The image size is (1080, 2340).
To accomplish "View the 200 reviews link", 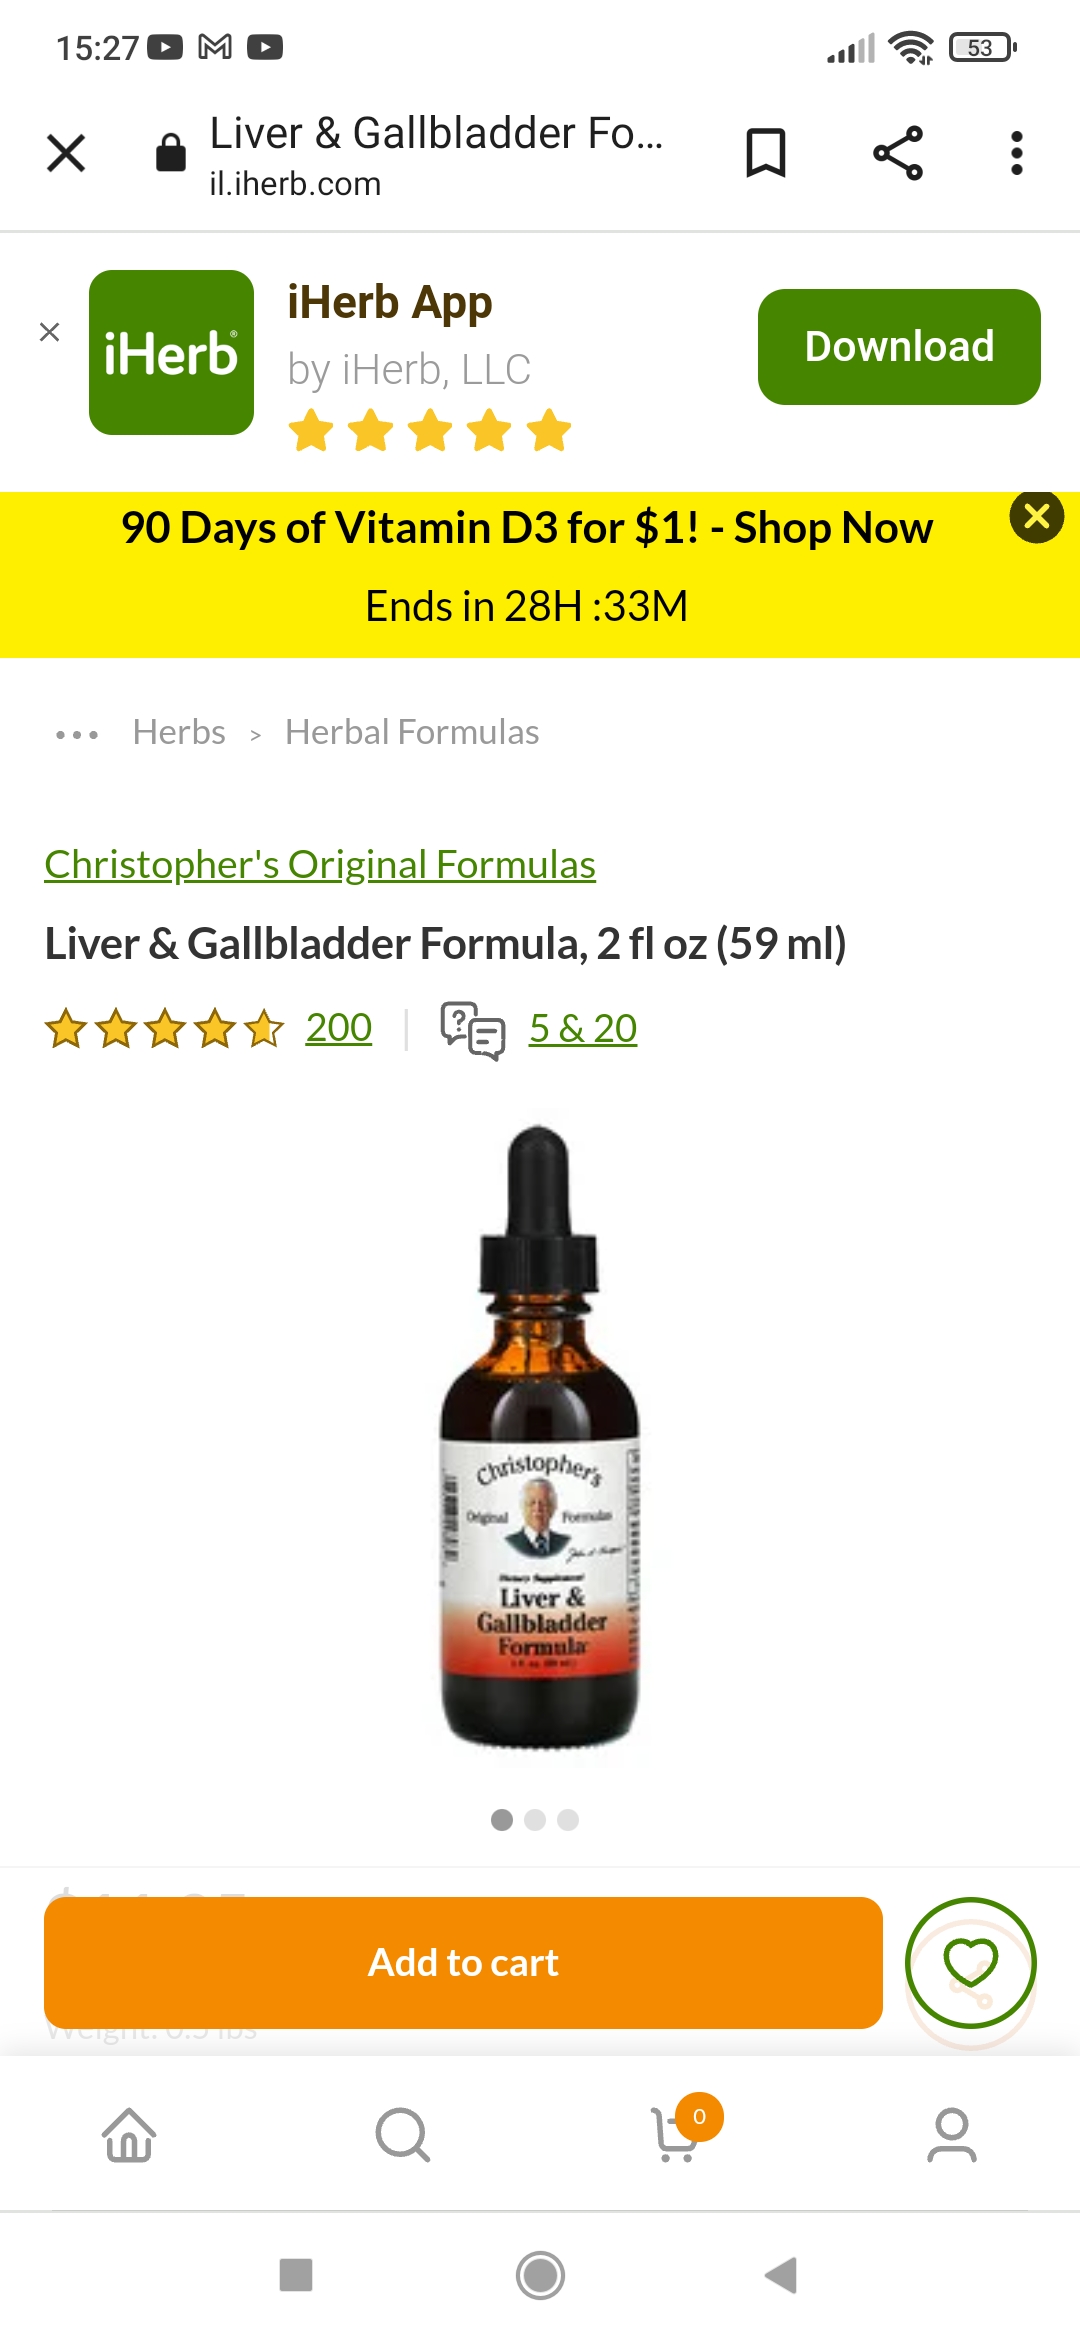I will click(x=339, y=1028).
